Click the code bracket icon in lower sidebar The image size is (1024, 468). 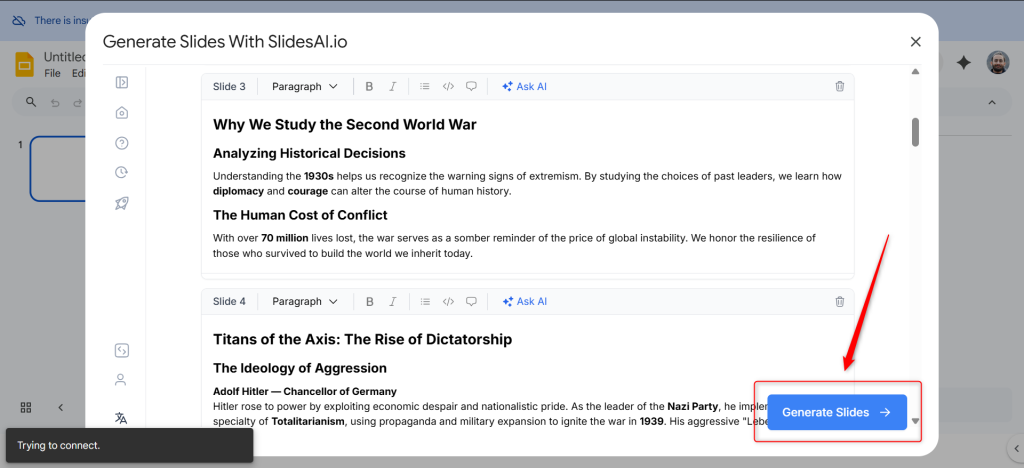point(121,351)
